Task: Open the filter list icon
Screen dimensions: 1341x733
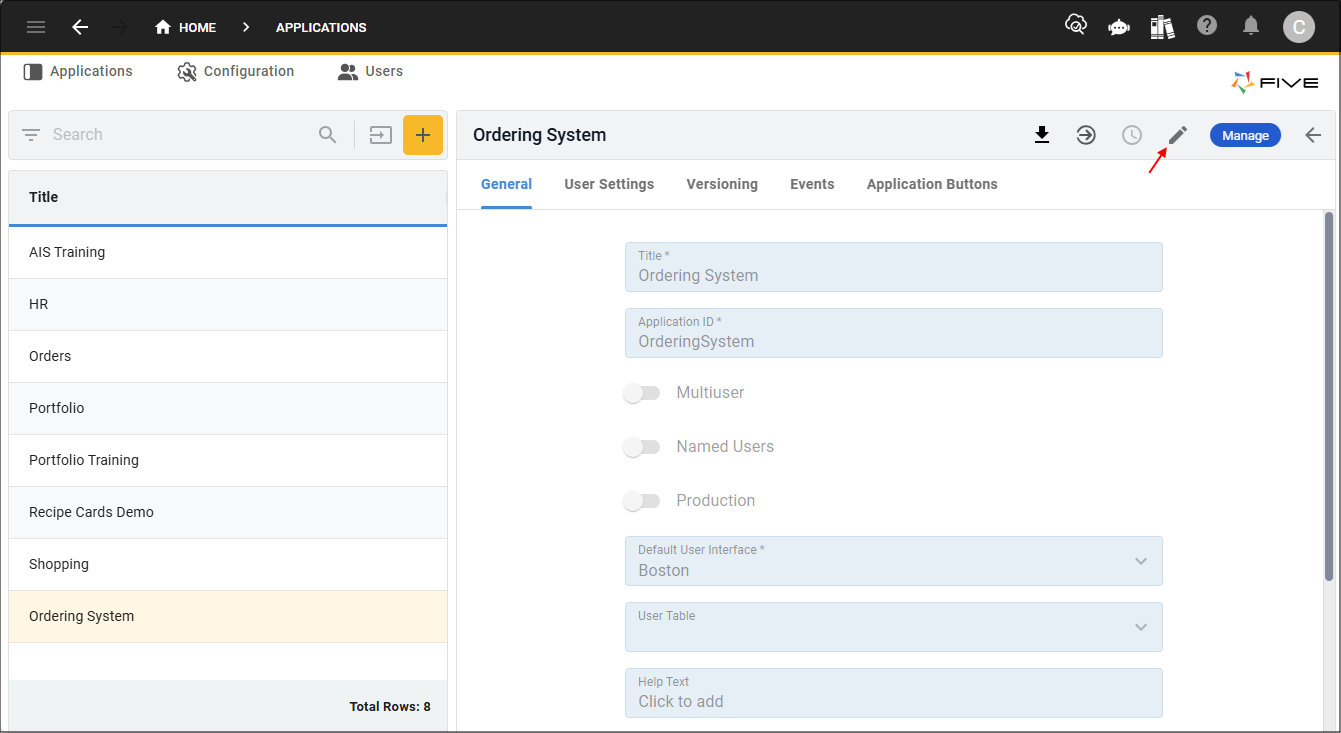Action: tap(31, 135)
